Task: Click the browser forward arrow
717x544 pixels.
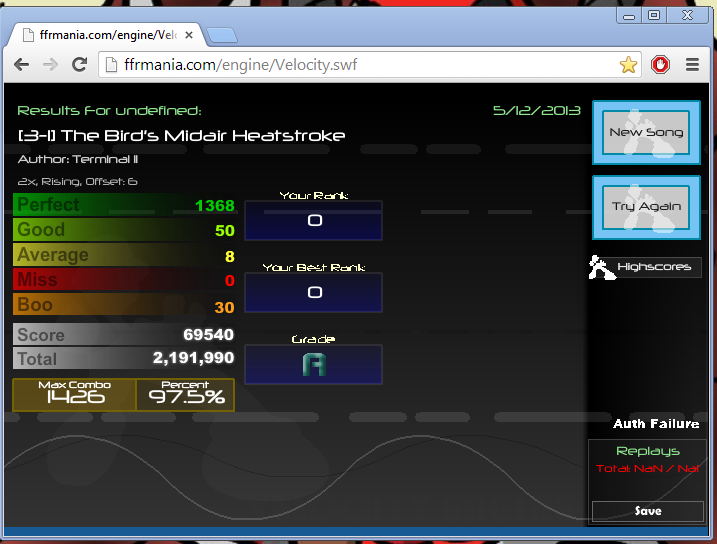Action: click(x=50, y=64)
